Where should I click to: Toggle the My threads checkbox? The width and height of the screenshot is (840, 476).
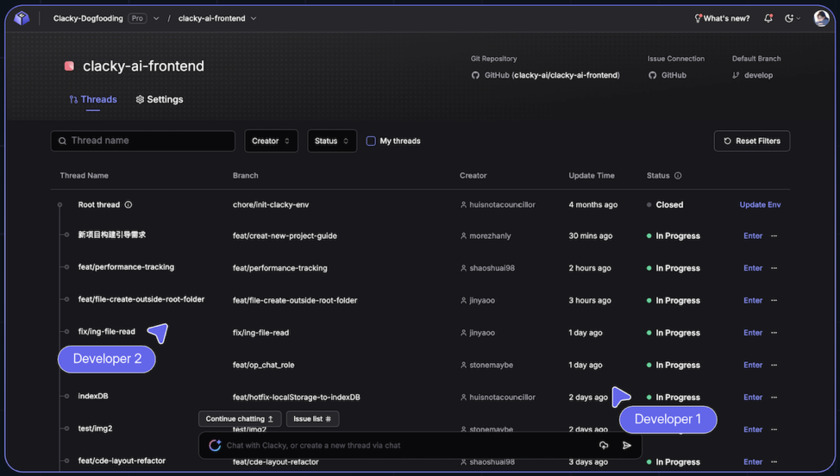pos(371,141)
